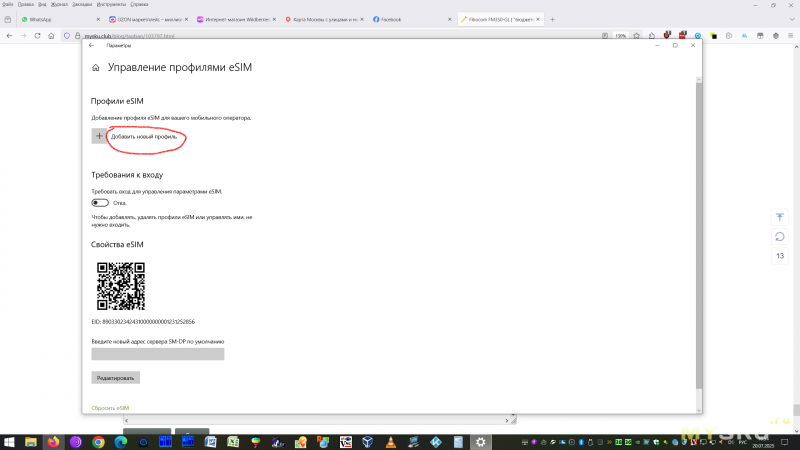Click the horizontal scrollbar's right arrow
Viewport: 800px width, 450px height.
pos(507,420)
